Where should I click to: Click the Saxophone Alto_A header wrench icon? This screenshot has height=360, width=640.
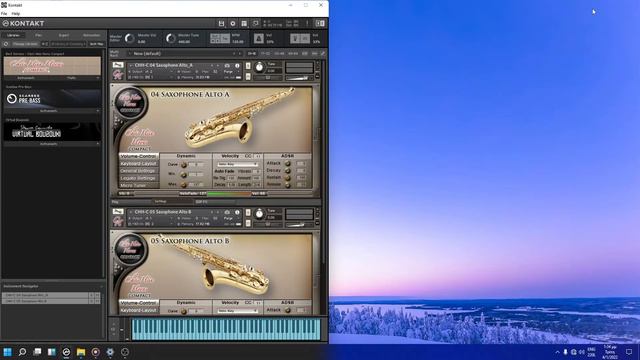point(118,65)
